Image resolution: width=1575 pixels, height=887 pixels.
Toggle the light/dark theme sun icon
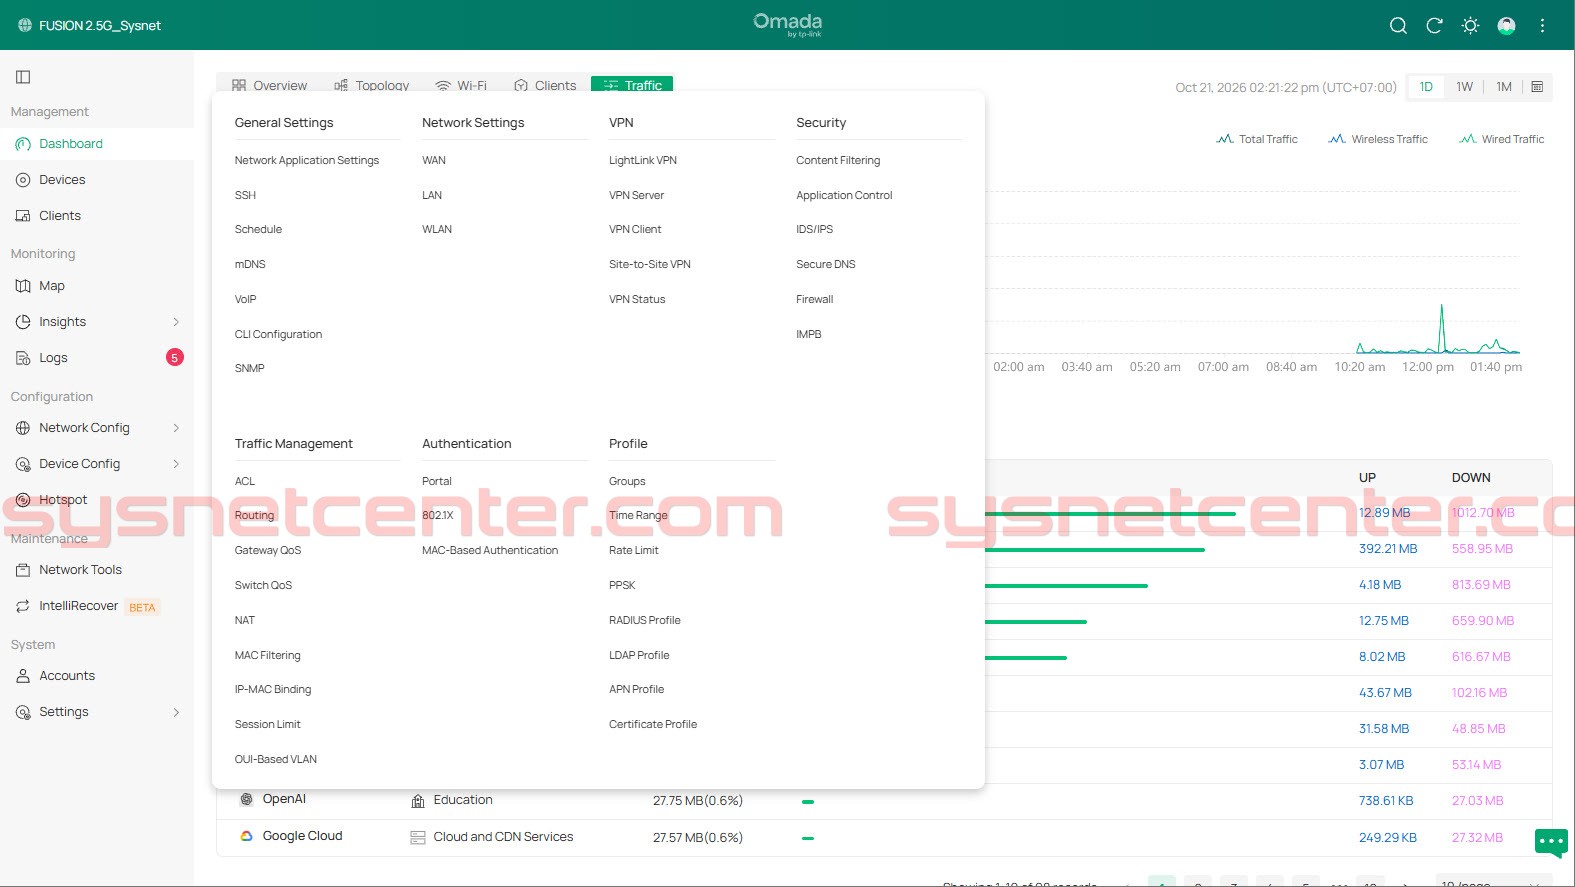[1470, 26]
